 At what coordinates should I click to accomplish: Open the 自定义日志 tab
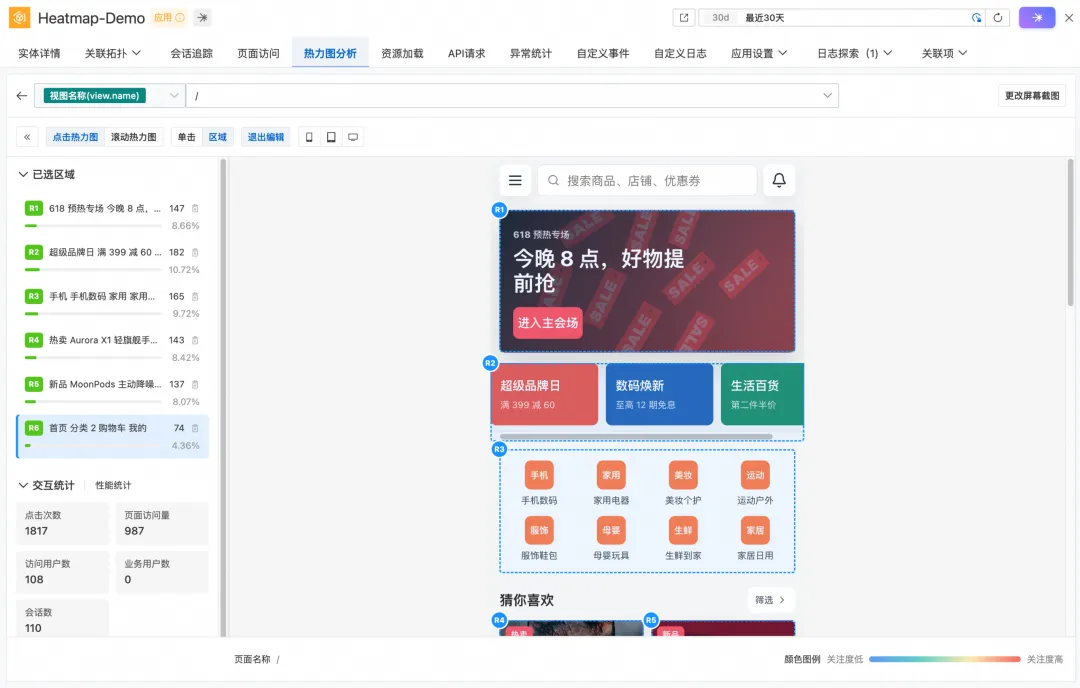click(680, 53)
